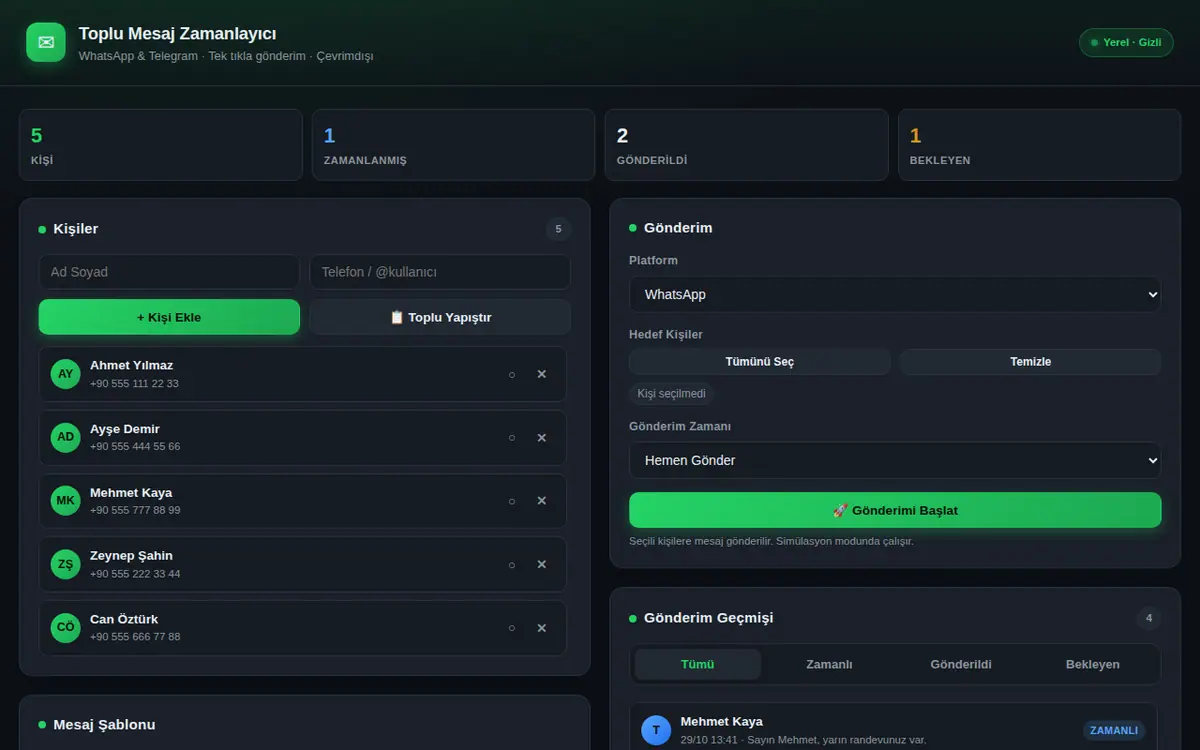
Task: Click the Kişi seçilmedi chip
Action: click(x=671, y=394)
